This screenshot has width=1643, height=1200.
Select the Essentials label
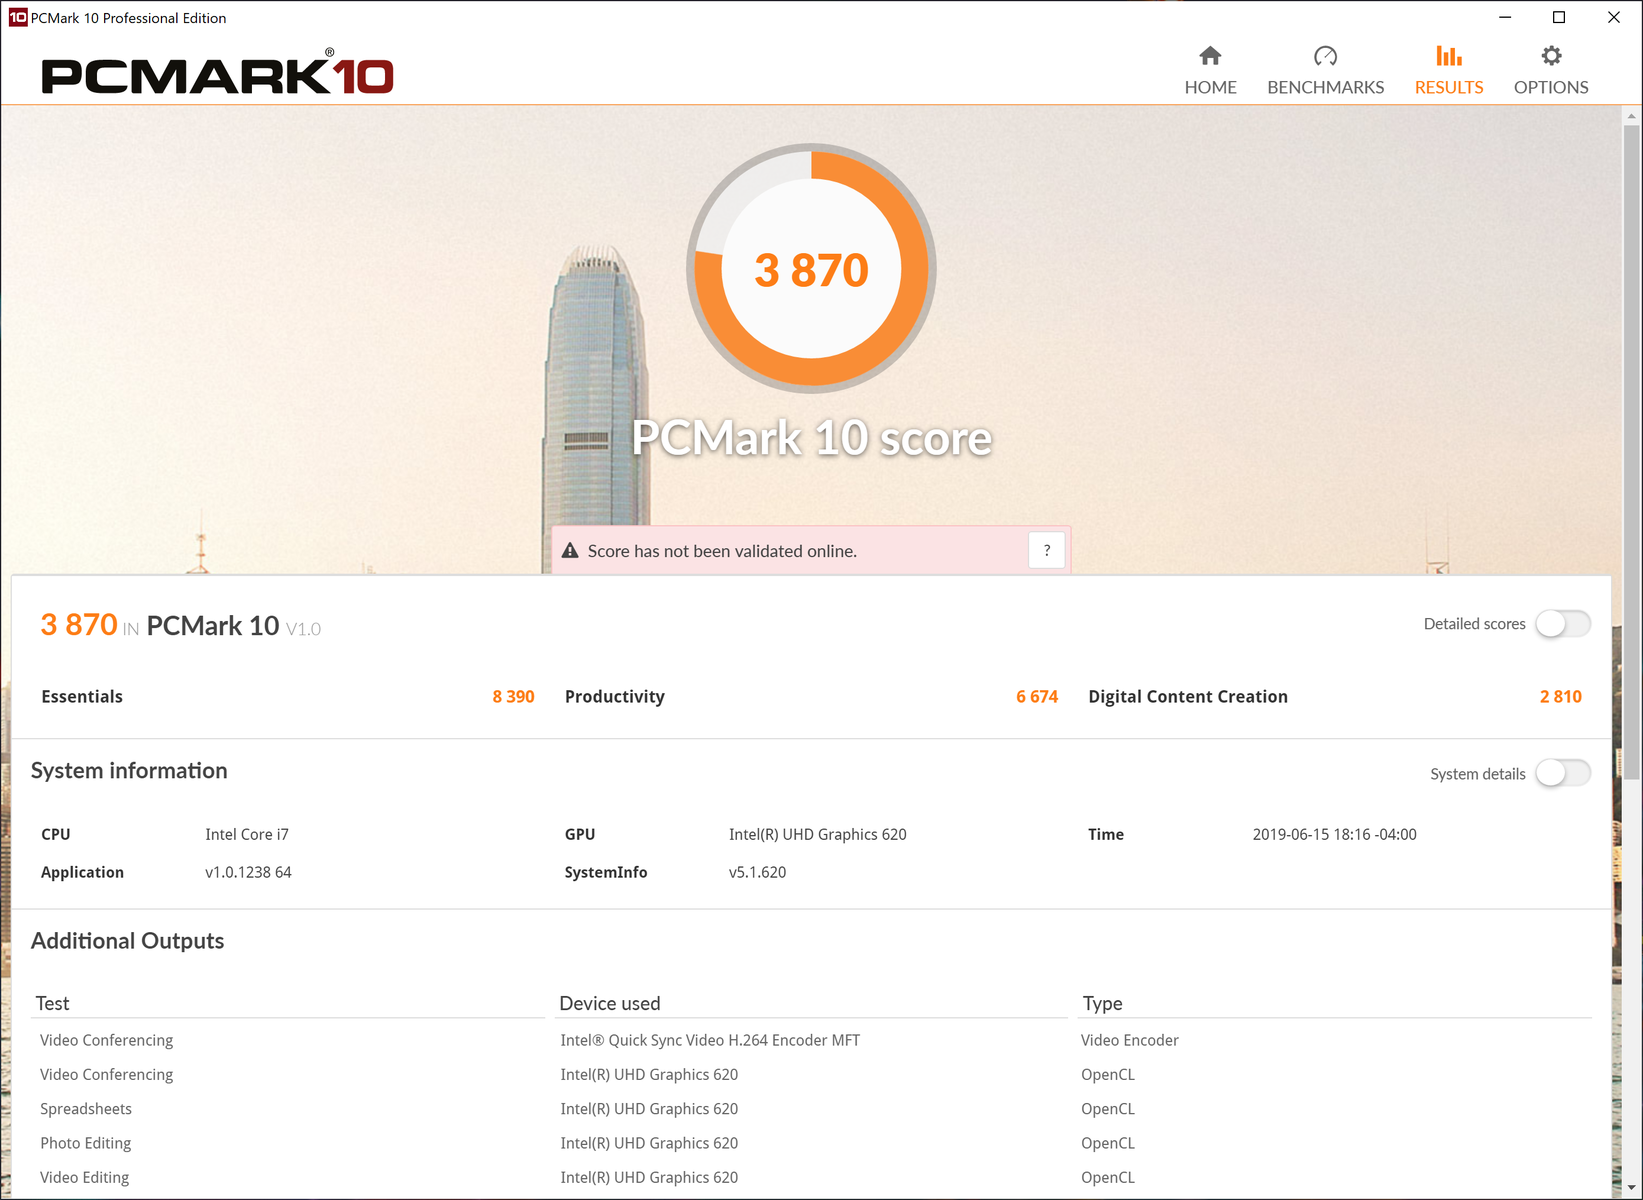82,697
